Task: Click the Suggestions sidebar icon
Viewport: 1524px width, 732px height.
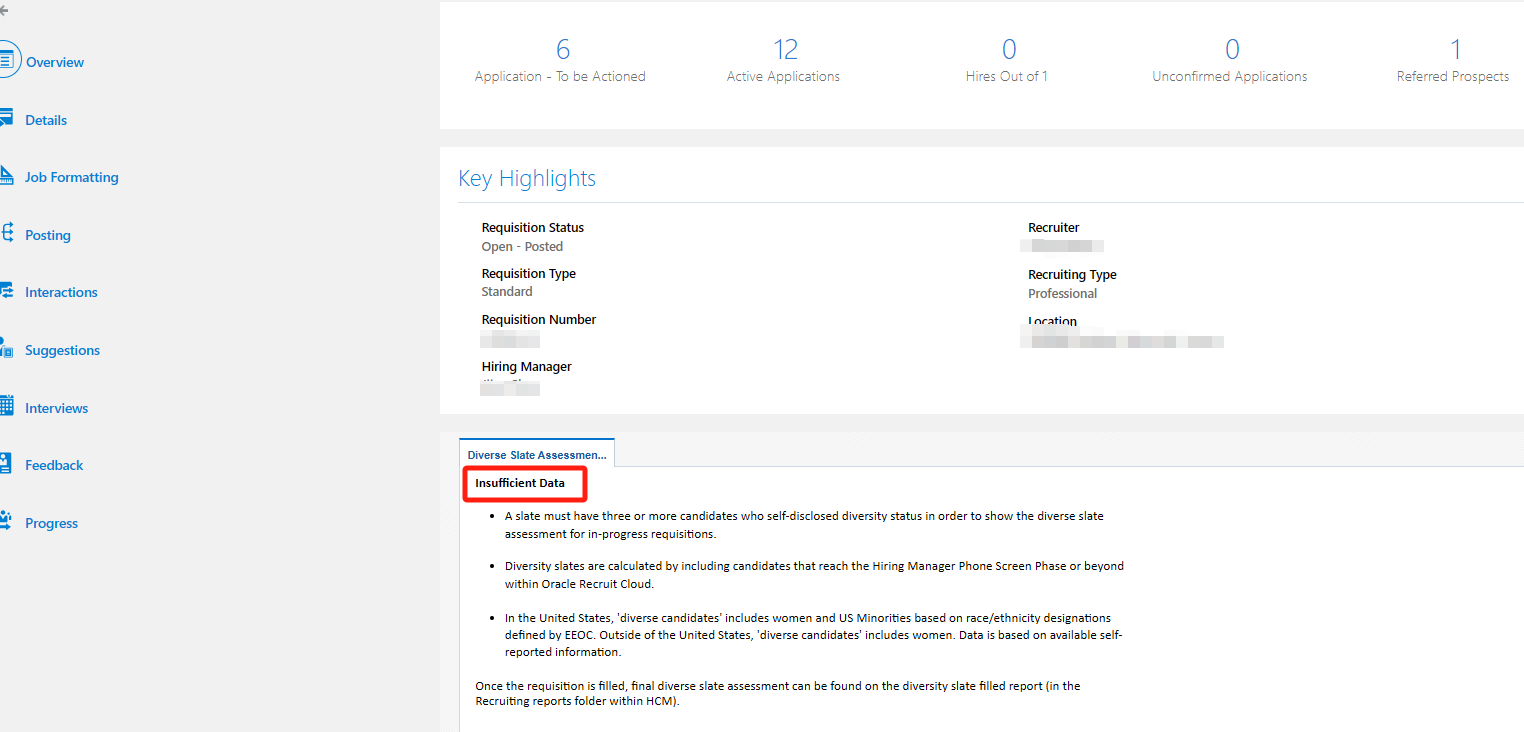Action: 6,349
